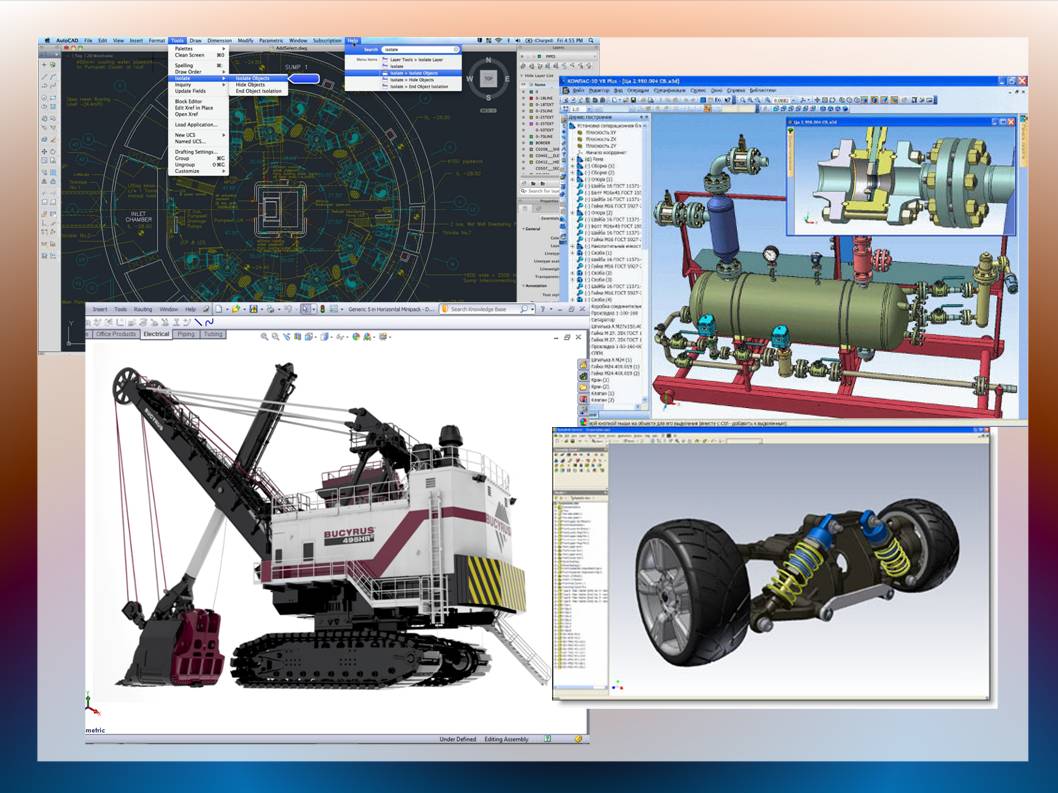Open SolidWorks Options from the toolbar icon

(333, 309)
